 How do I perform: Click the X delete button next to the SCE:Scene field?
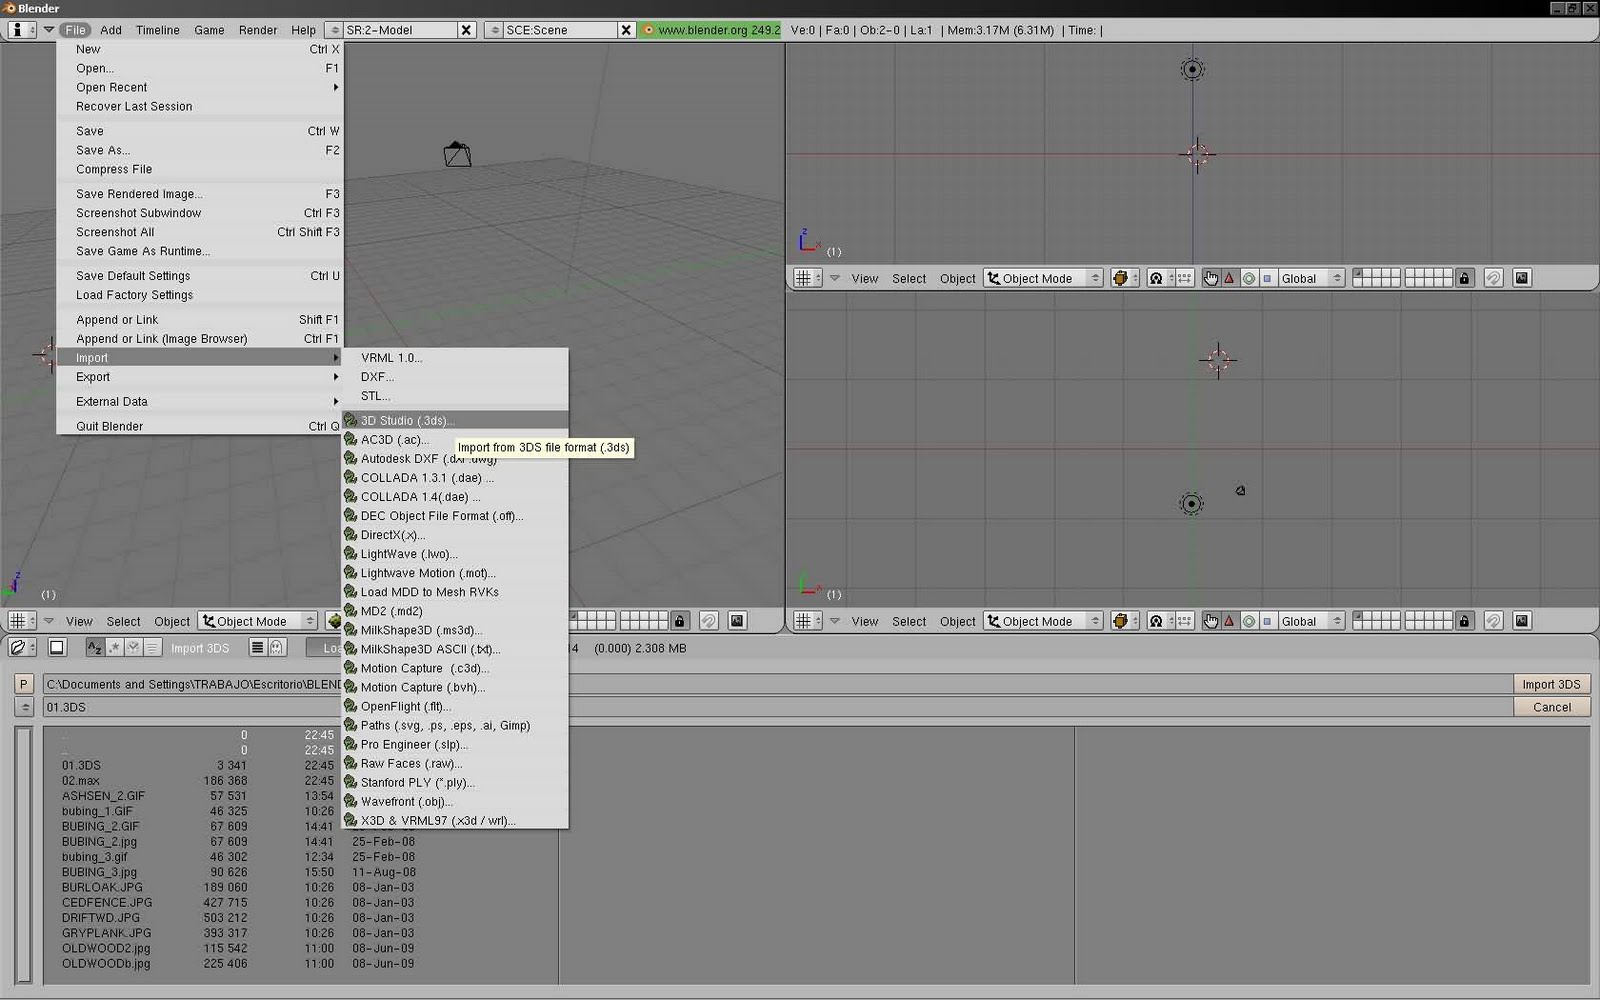(626, 30)
